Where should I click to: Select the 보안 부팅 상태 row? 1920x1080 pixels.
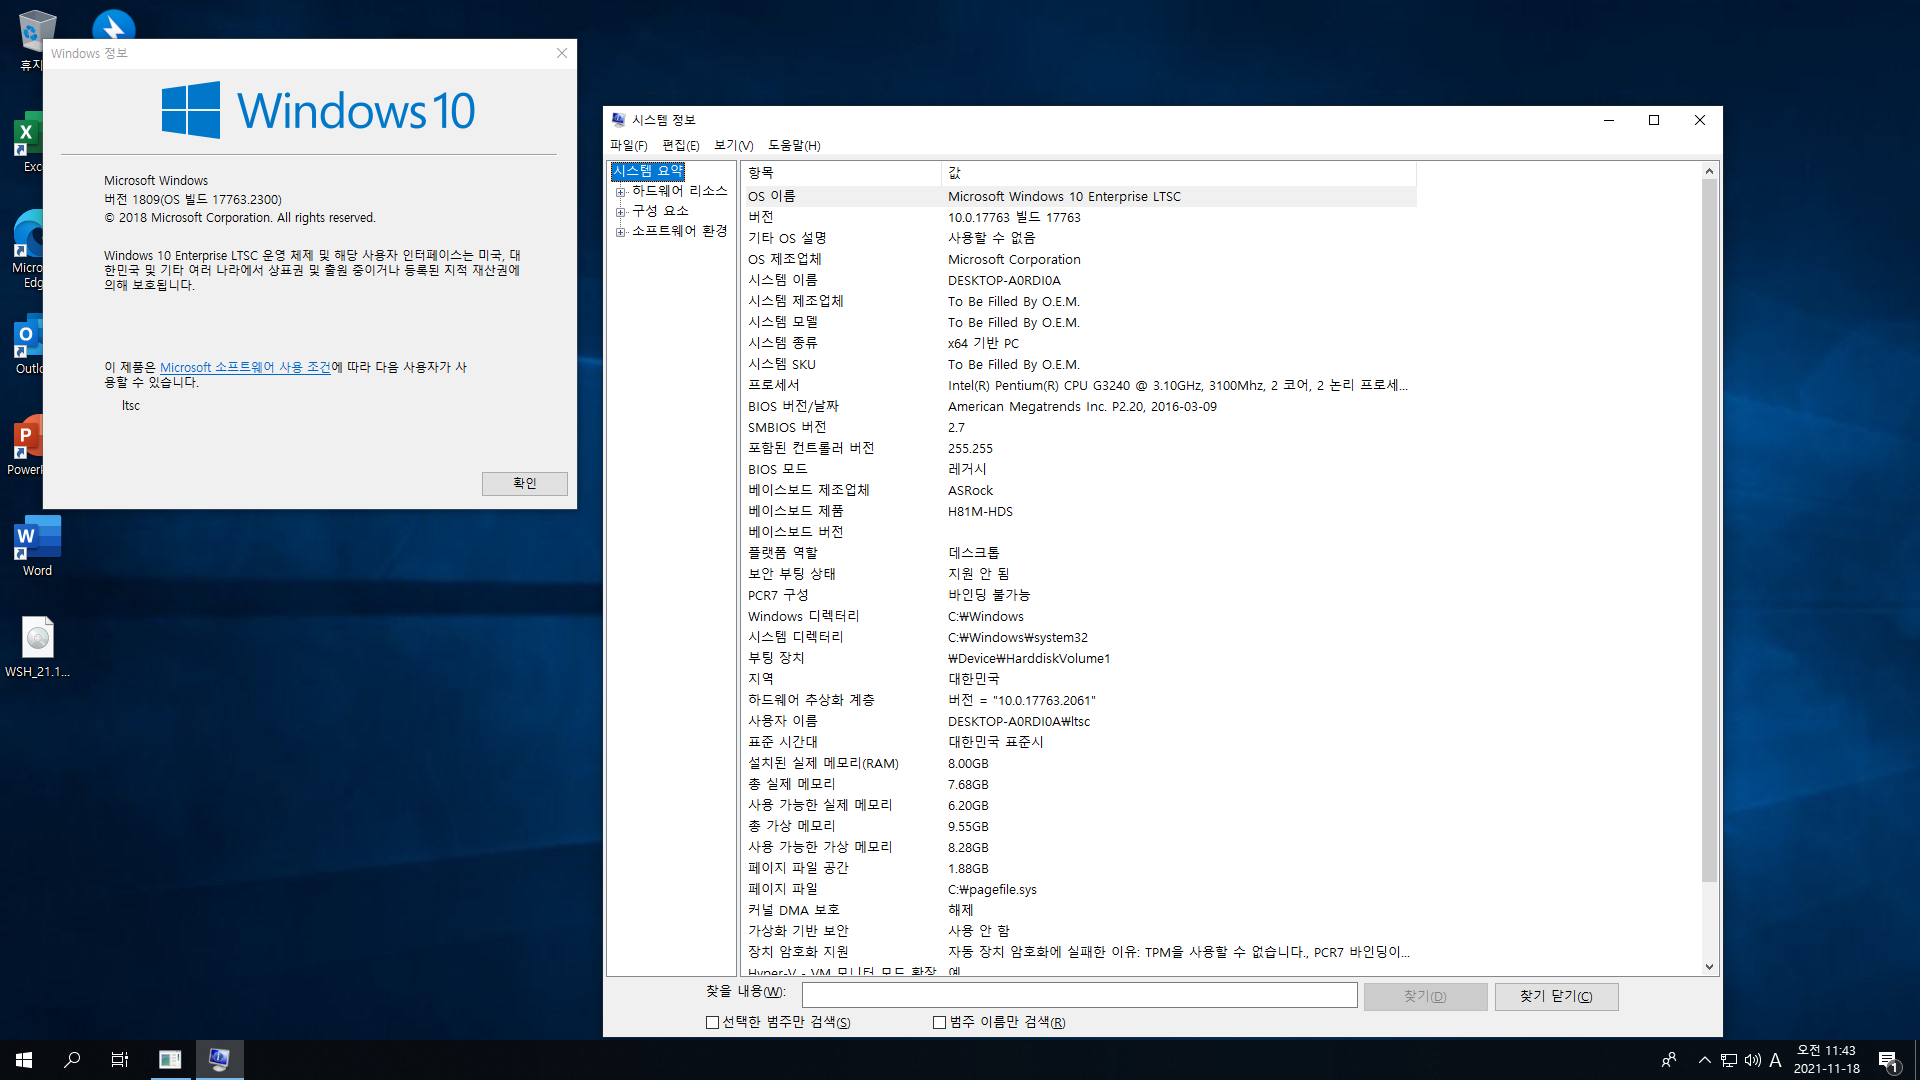coord(1079,575)
